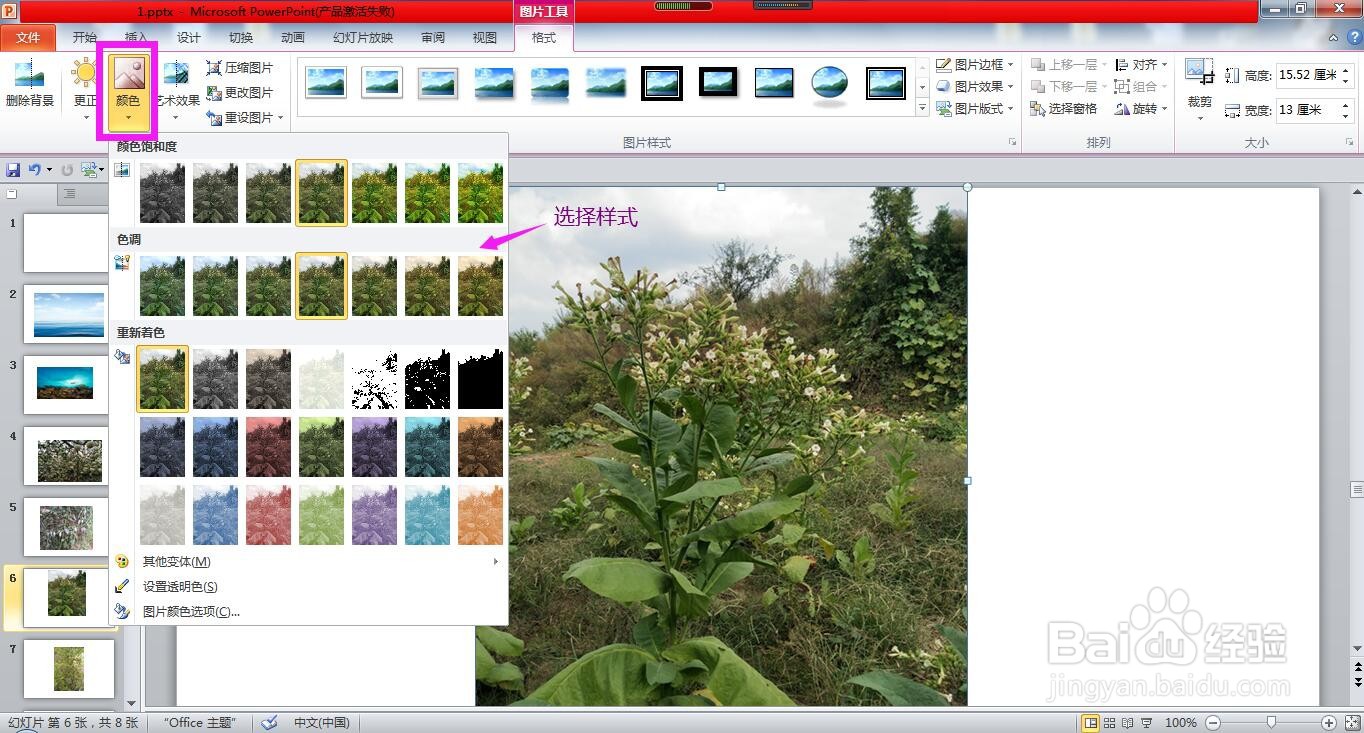Screen dimensions: 1364x733
Task: Select the black double frame picture style
Action: pyautogui.click(x=662, y=83)
